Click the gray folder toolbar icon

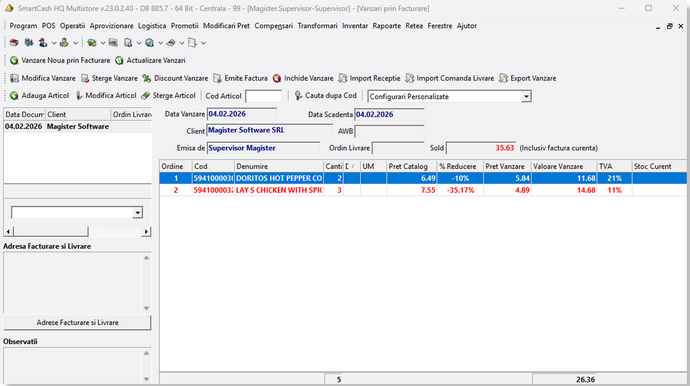pyautogui.click(x=113, y=43)
